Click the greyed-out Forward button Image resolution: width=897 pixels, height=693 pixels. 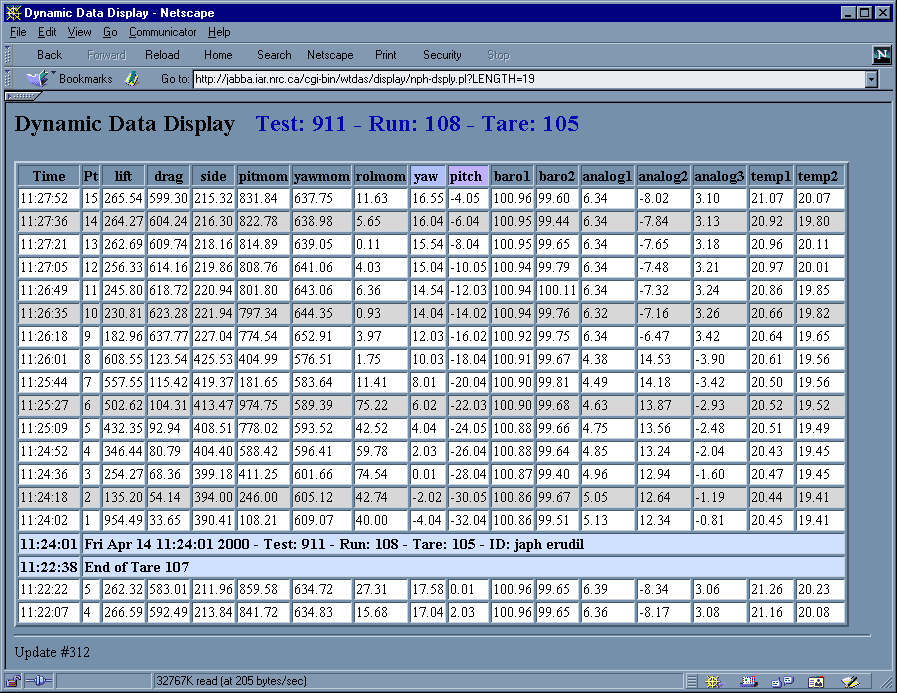point(106,55)
